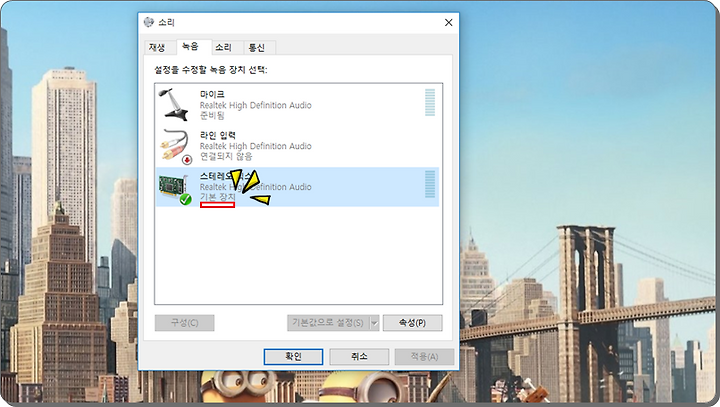The height and width of the screenshot is (407, 720).
Task: Click the speaker icon in the title bar
Action: [x=148, y=22]
